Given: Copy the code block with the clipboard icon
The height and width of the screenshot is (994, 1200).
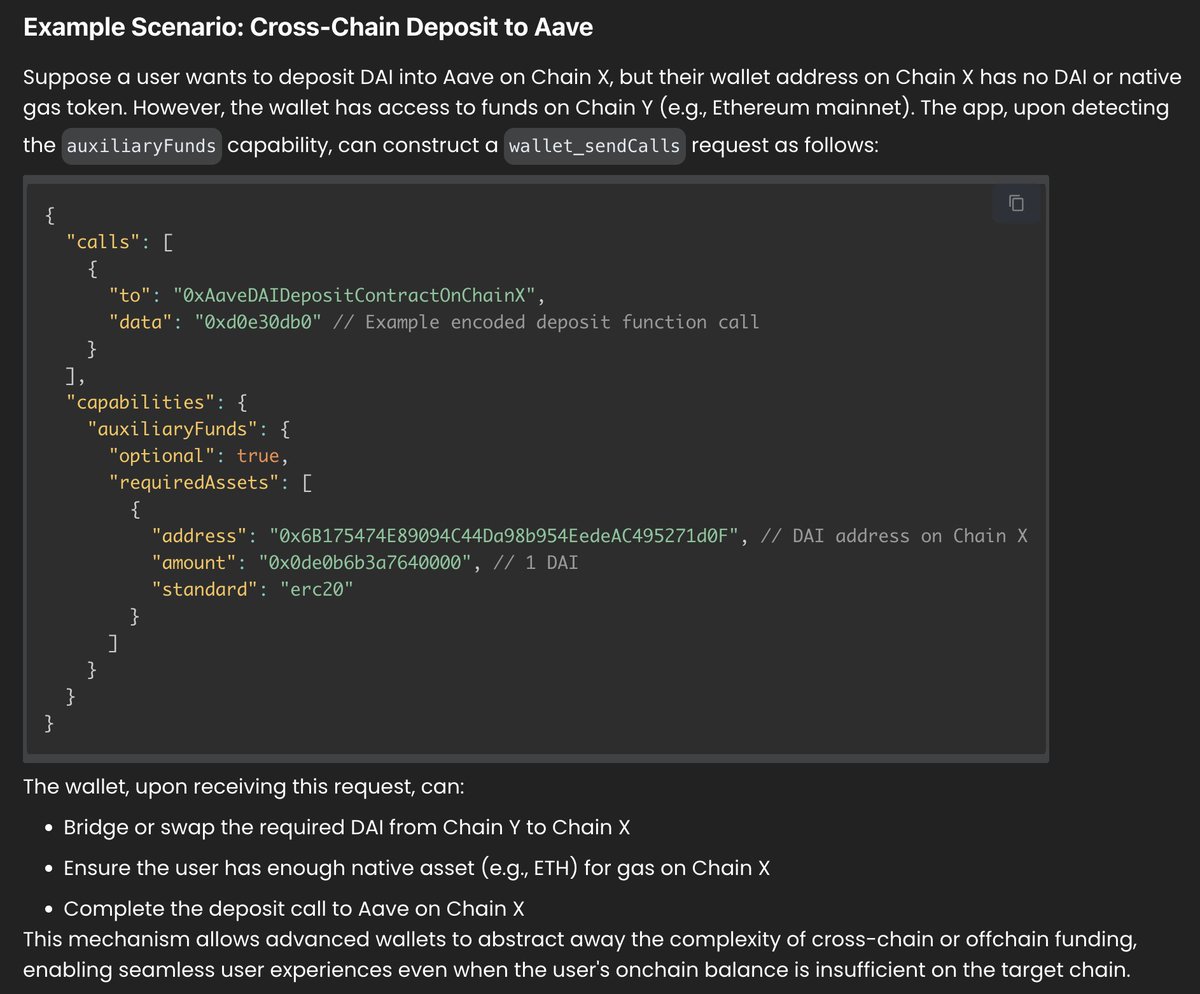Looking at the screenshot, I should (x=1016, y=204).
